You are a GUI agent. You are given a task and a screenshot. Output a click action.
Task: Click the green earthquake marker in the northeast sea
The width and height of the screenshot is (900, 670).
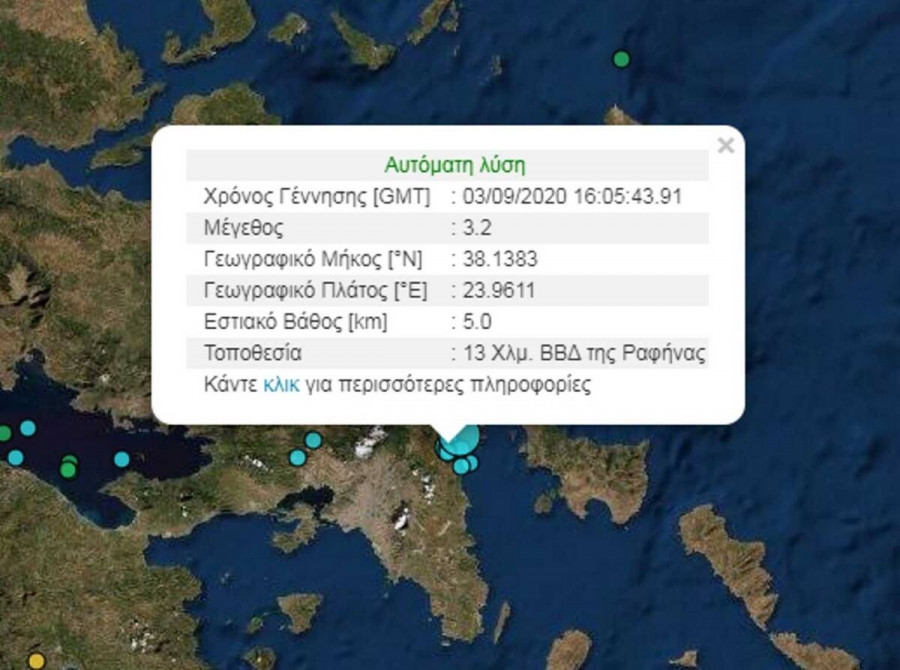pos(621,59)
